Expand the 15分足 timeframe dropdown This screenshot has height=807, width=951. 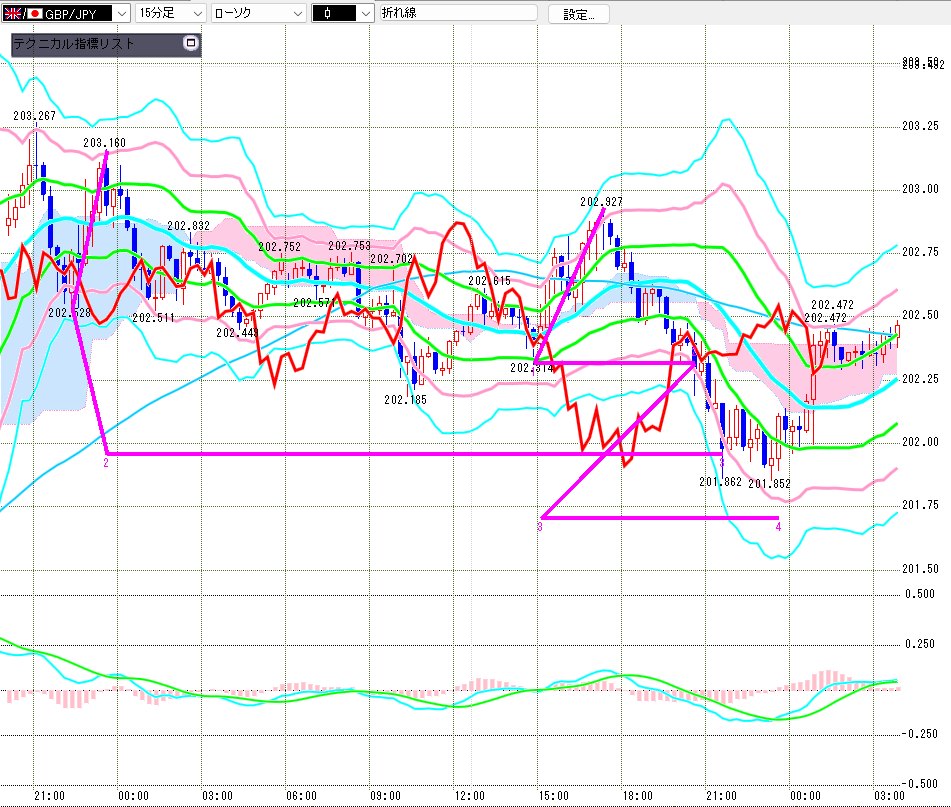(196, 13)
